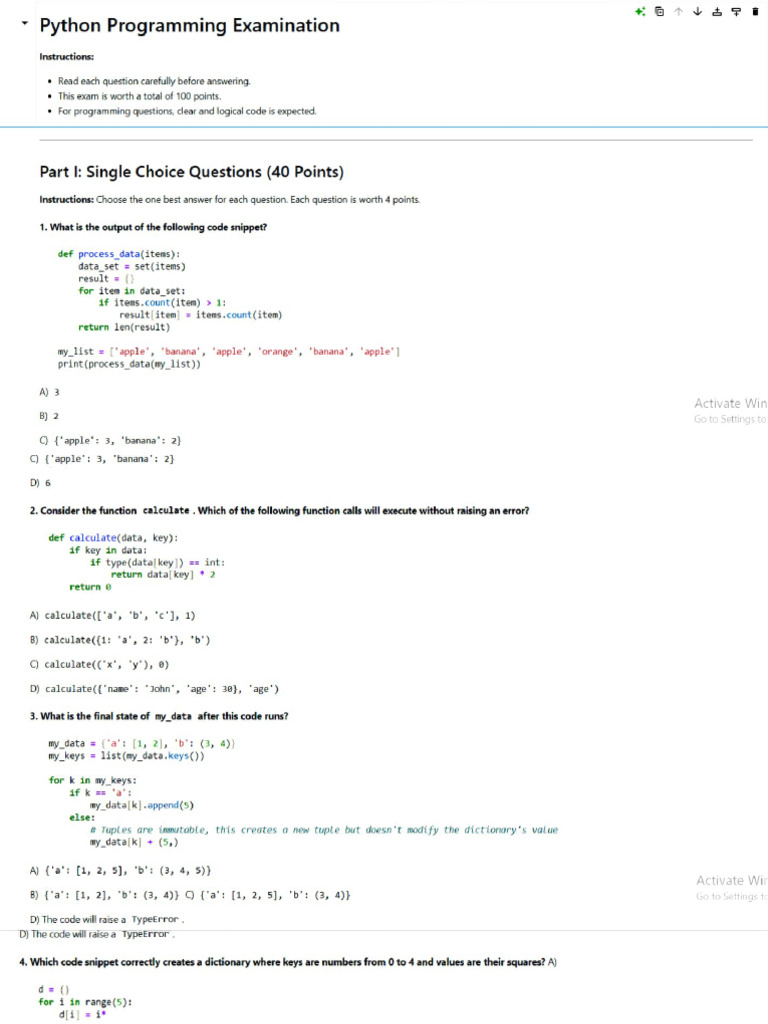
Task: Duplicate the cell using the copy icon
Action: (x=659, y=12)
